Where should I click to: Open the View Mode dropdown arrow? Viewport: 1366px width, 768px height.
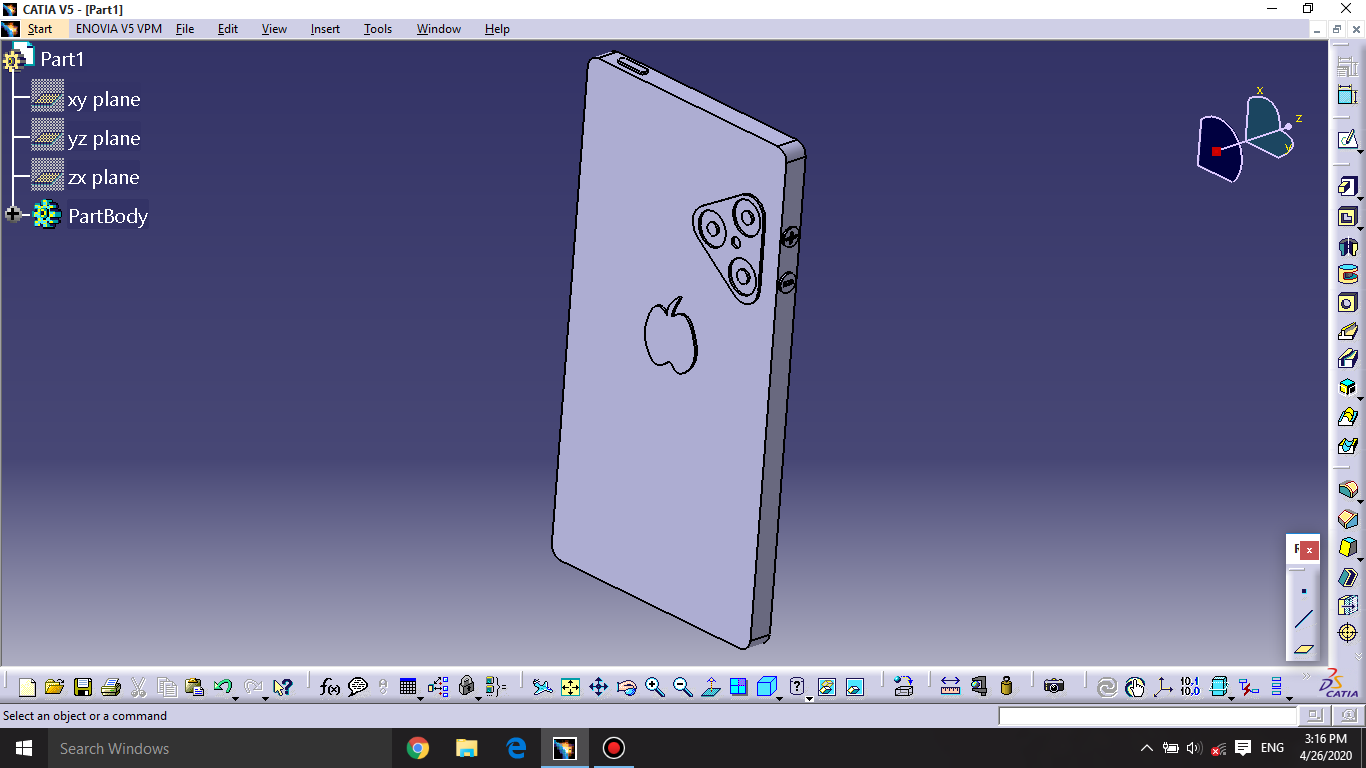(809, 697)
